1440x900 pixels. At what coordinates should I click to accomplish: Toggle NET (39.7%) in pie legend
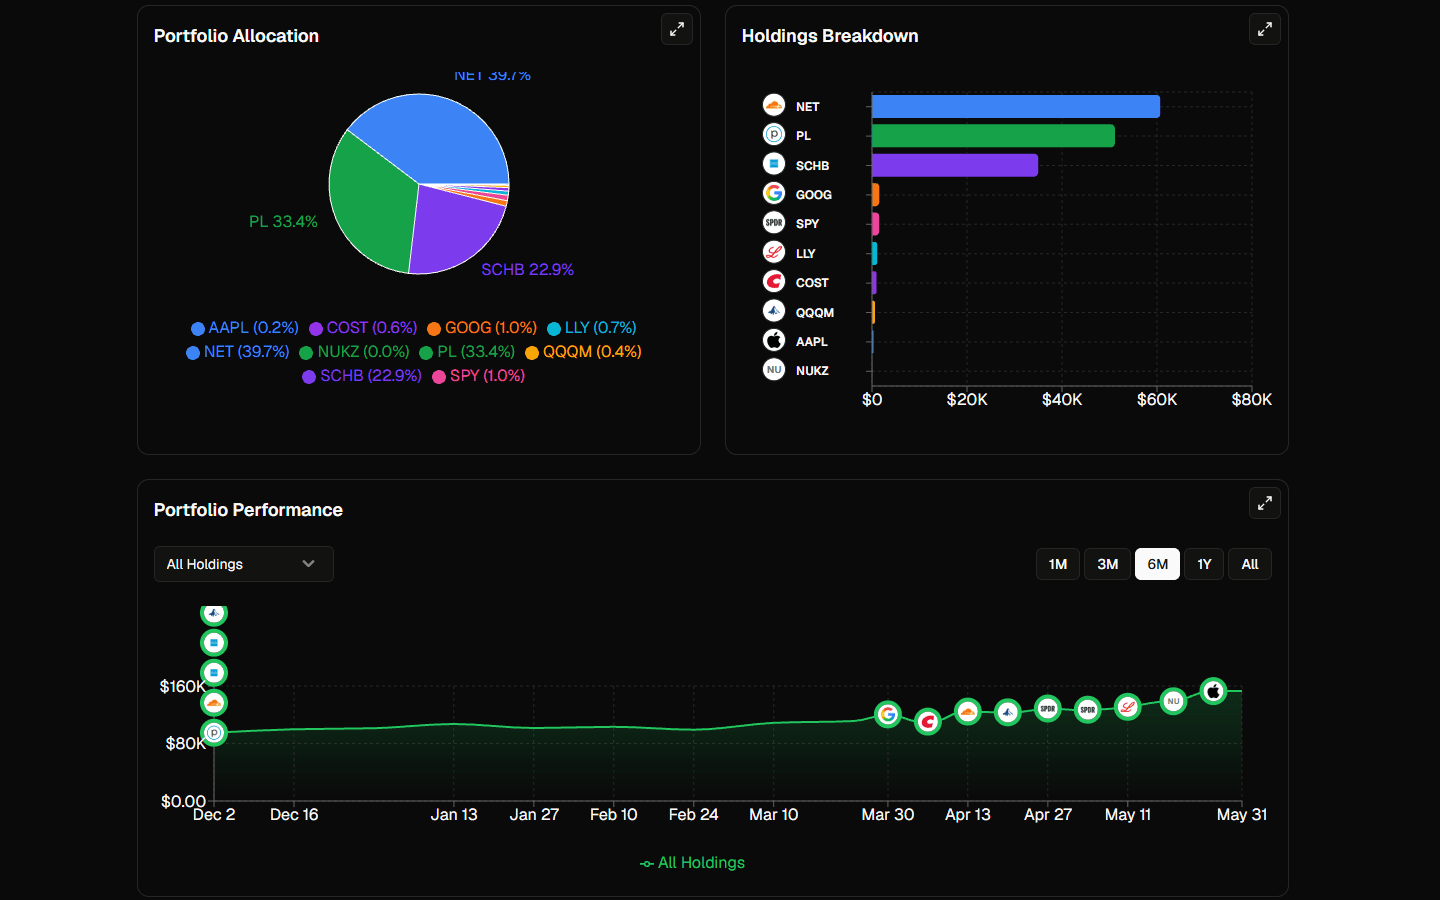tap(238, 352)
